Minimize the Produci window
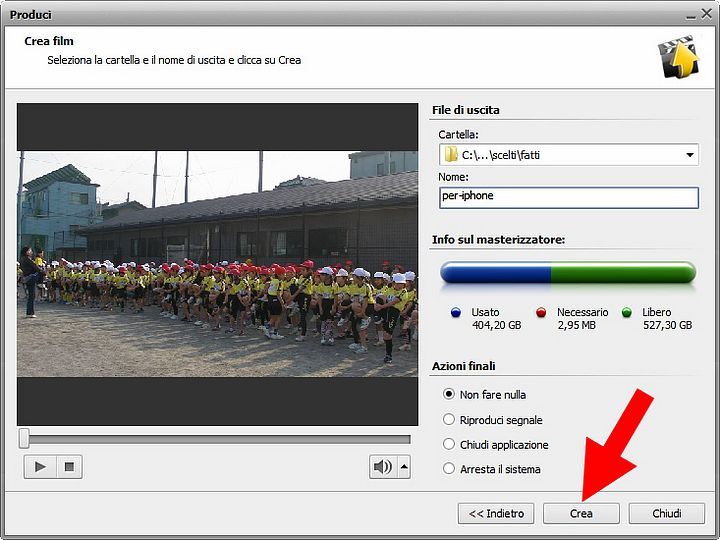The image size is (720, 540). [x=691, y=16]
